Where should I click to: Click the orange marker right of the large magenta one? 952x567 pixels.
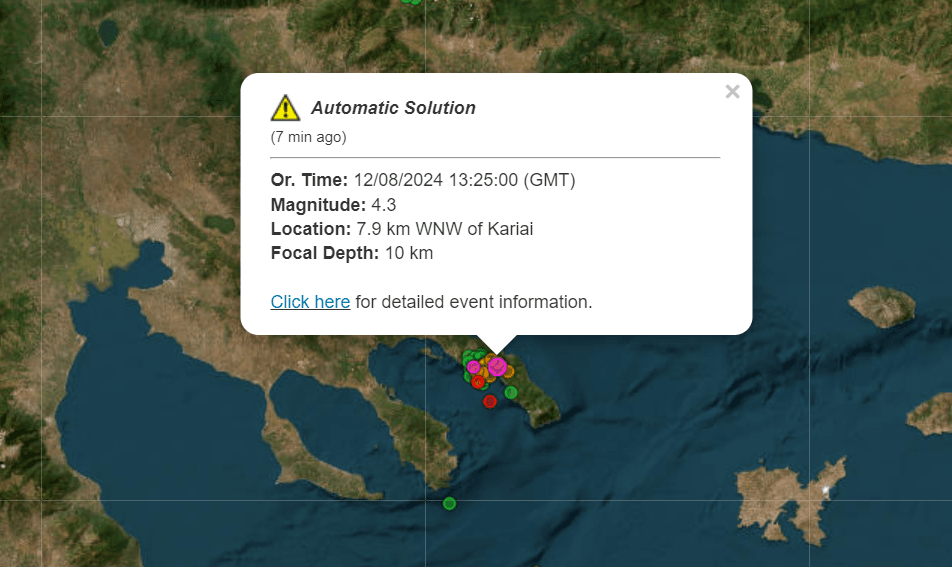(x=508, y=371)
